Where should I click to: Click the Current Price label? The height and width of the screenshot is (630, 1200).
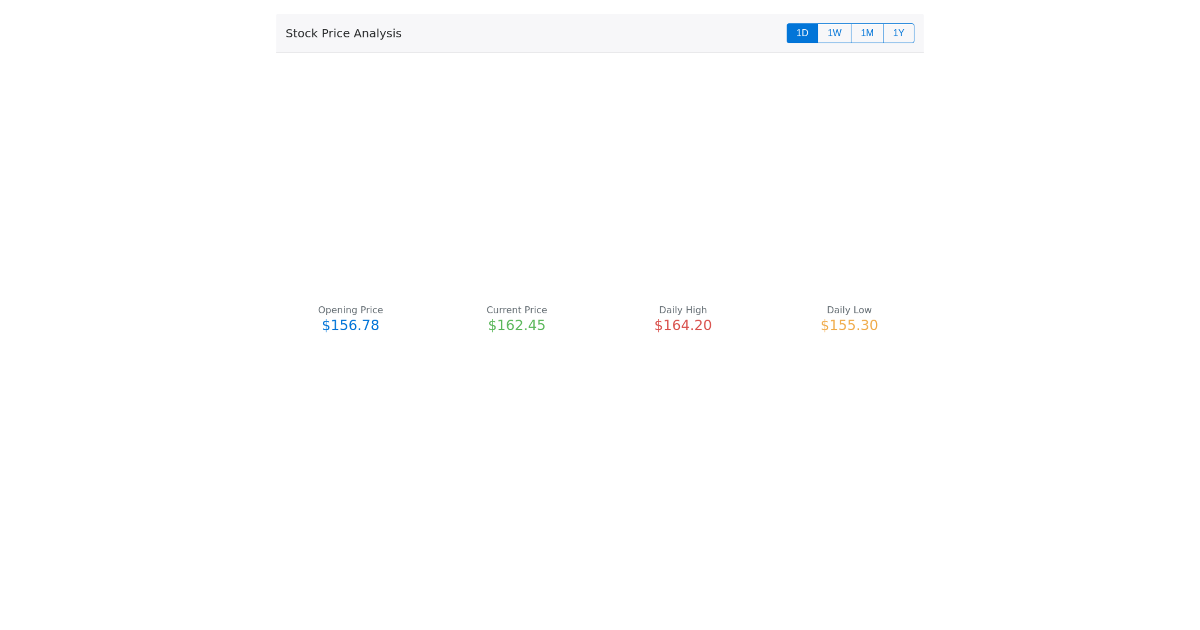[516, 310]
